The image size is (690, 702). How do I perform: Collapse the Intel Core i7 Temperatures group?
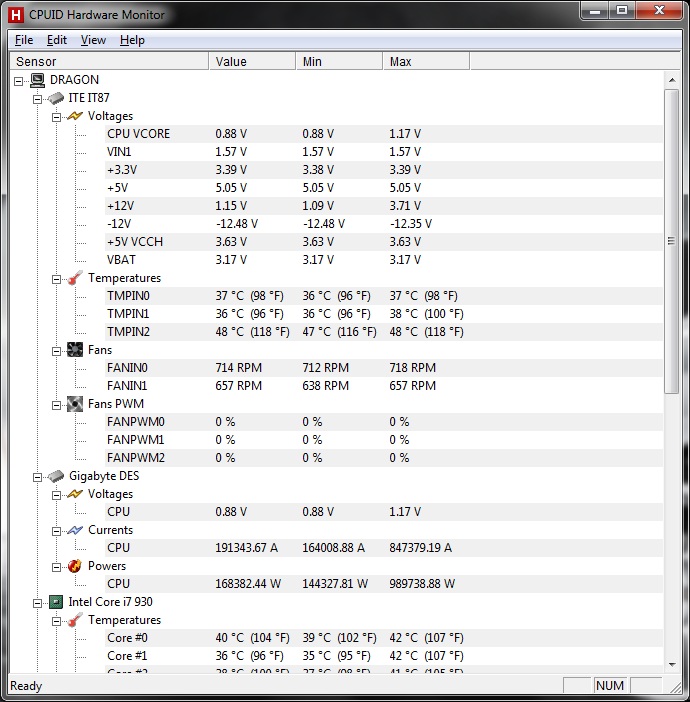(56, 621)
